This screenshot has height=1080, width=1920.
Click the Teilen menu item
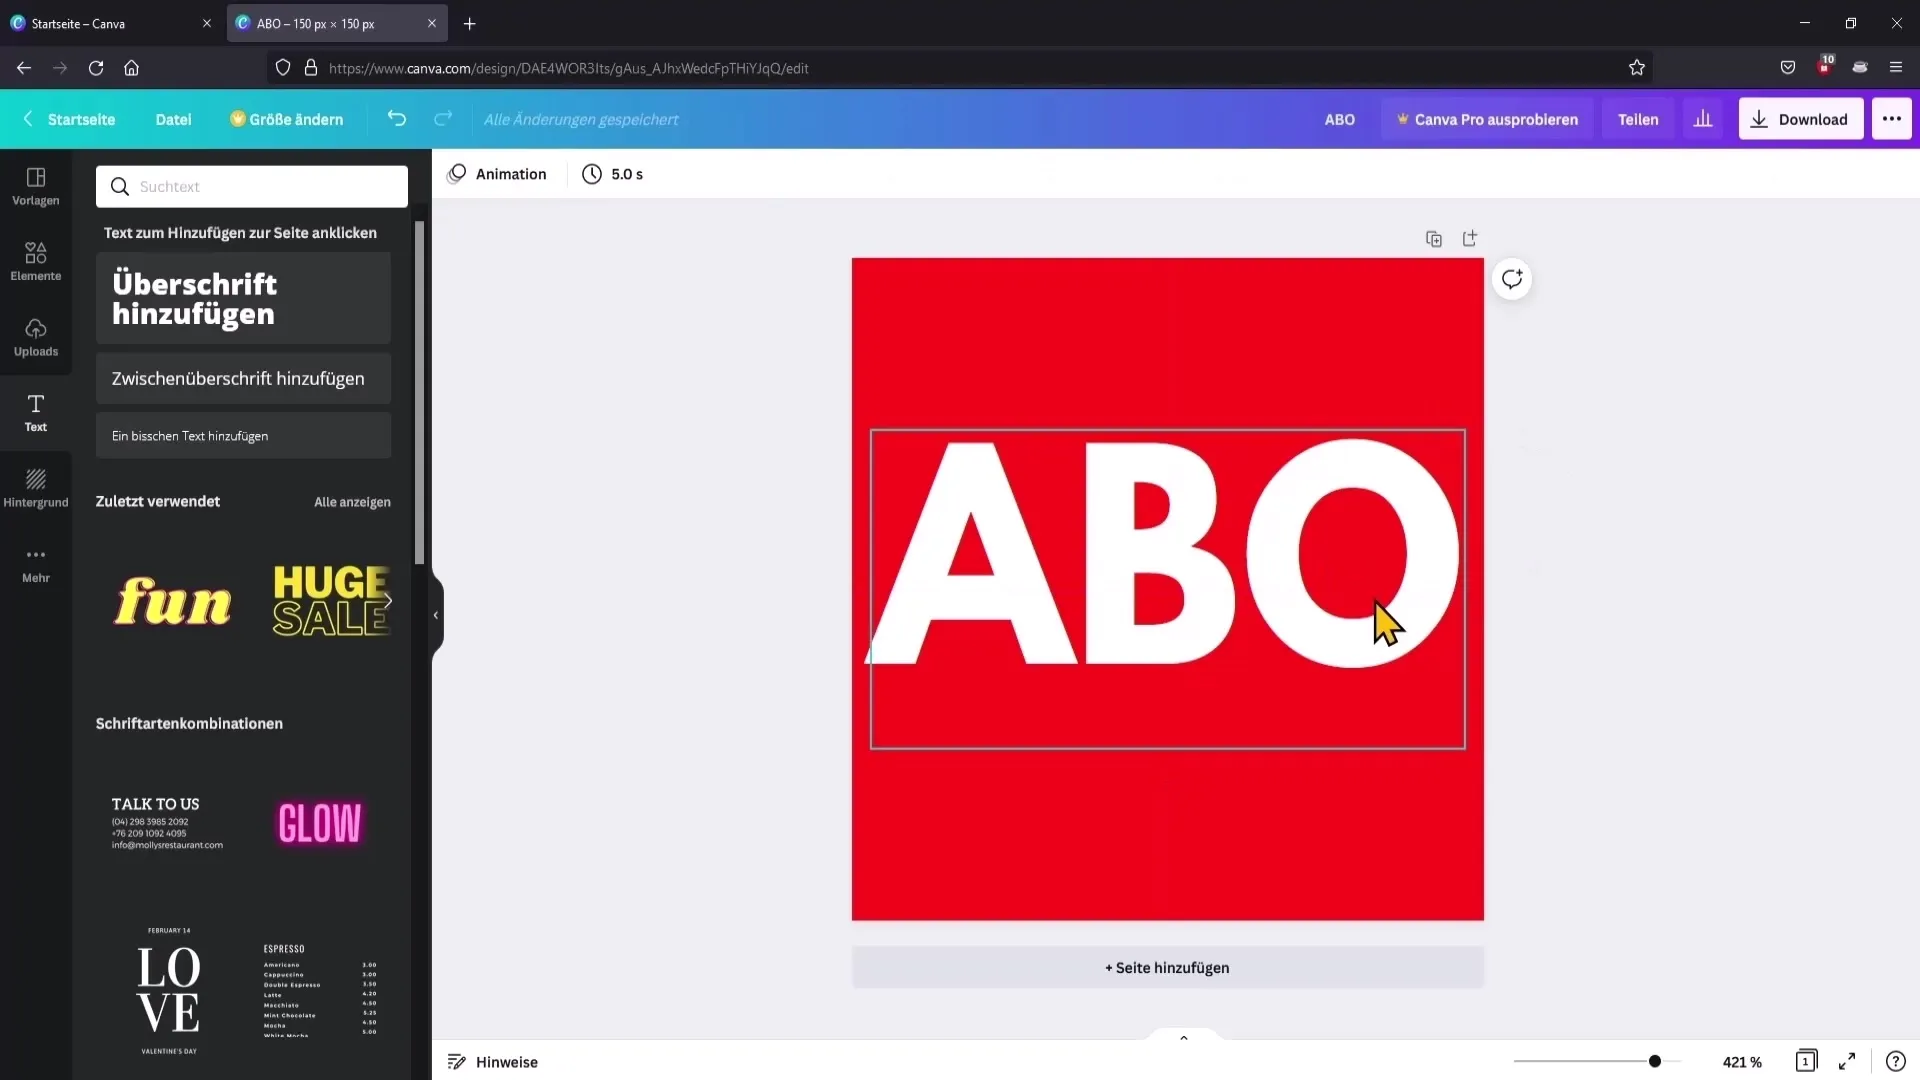1638,119
